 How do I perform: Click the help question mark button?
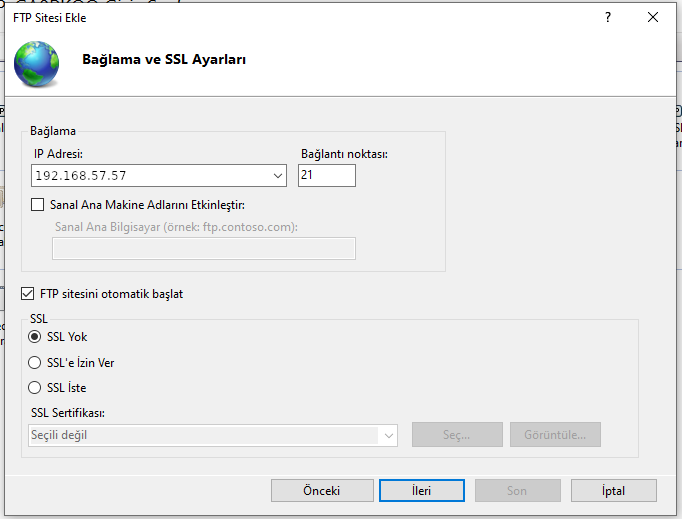608,17
